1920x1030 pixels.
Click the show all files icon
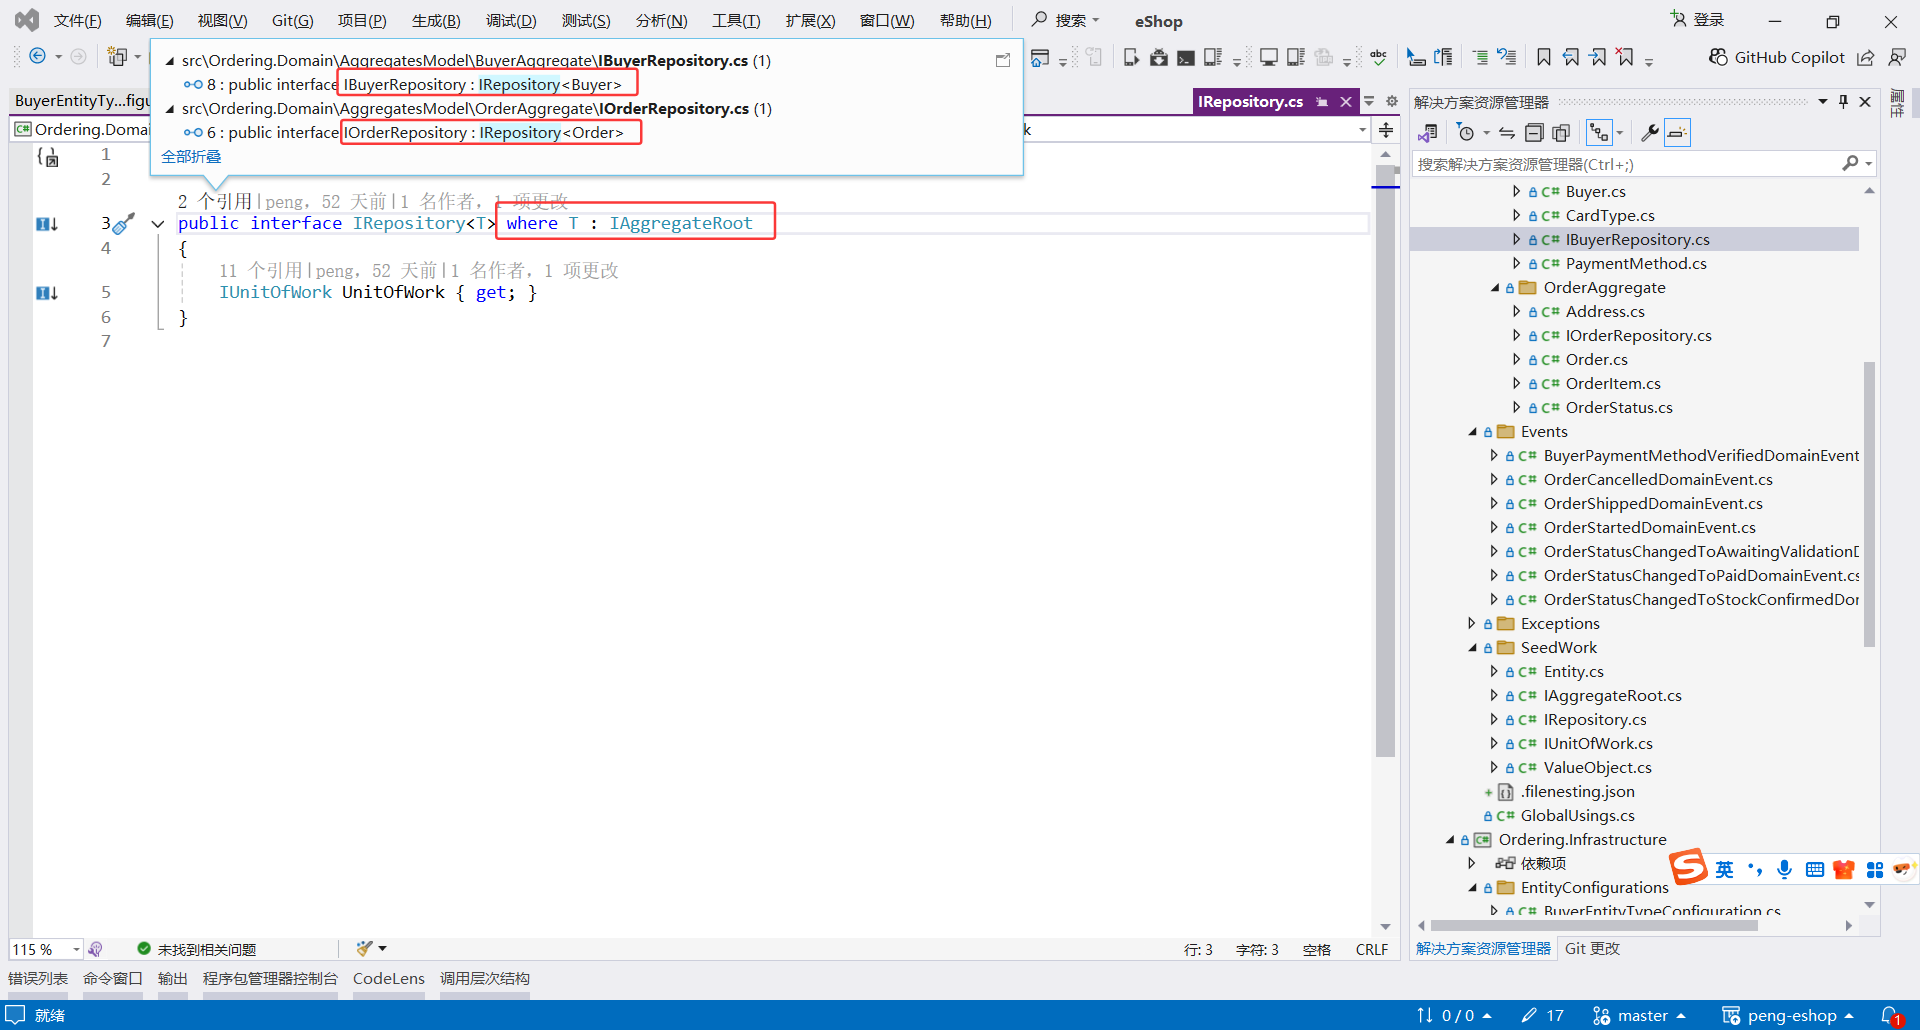(x=1561, y=133)
